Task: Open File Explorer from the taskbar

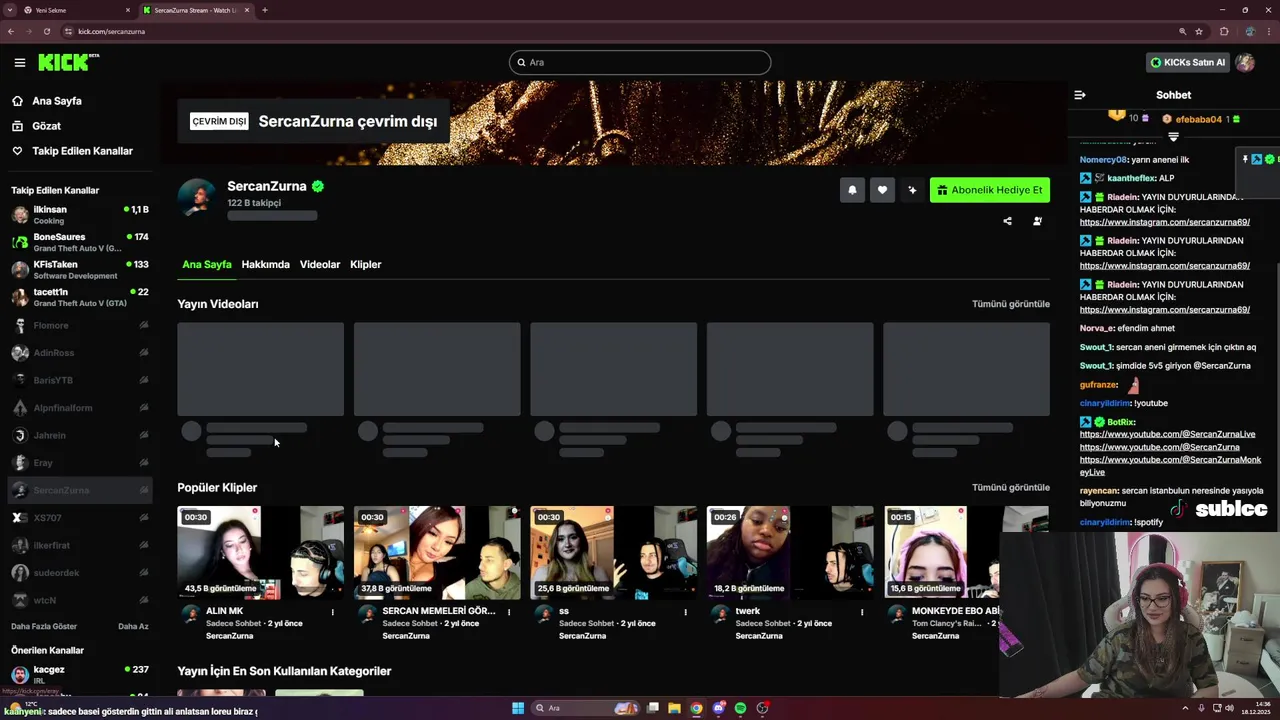Action: (x=674, y=708)
